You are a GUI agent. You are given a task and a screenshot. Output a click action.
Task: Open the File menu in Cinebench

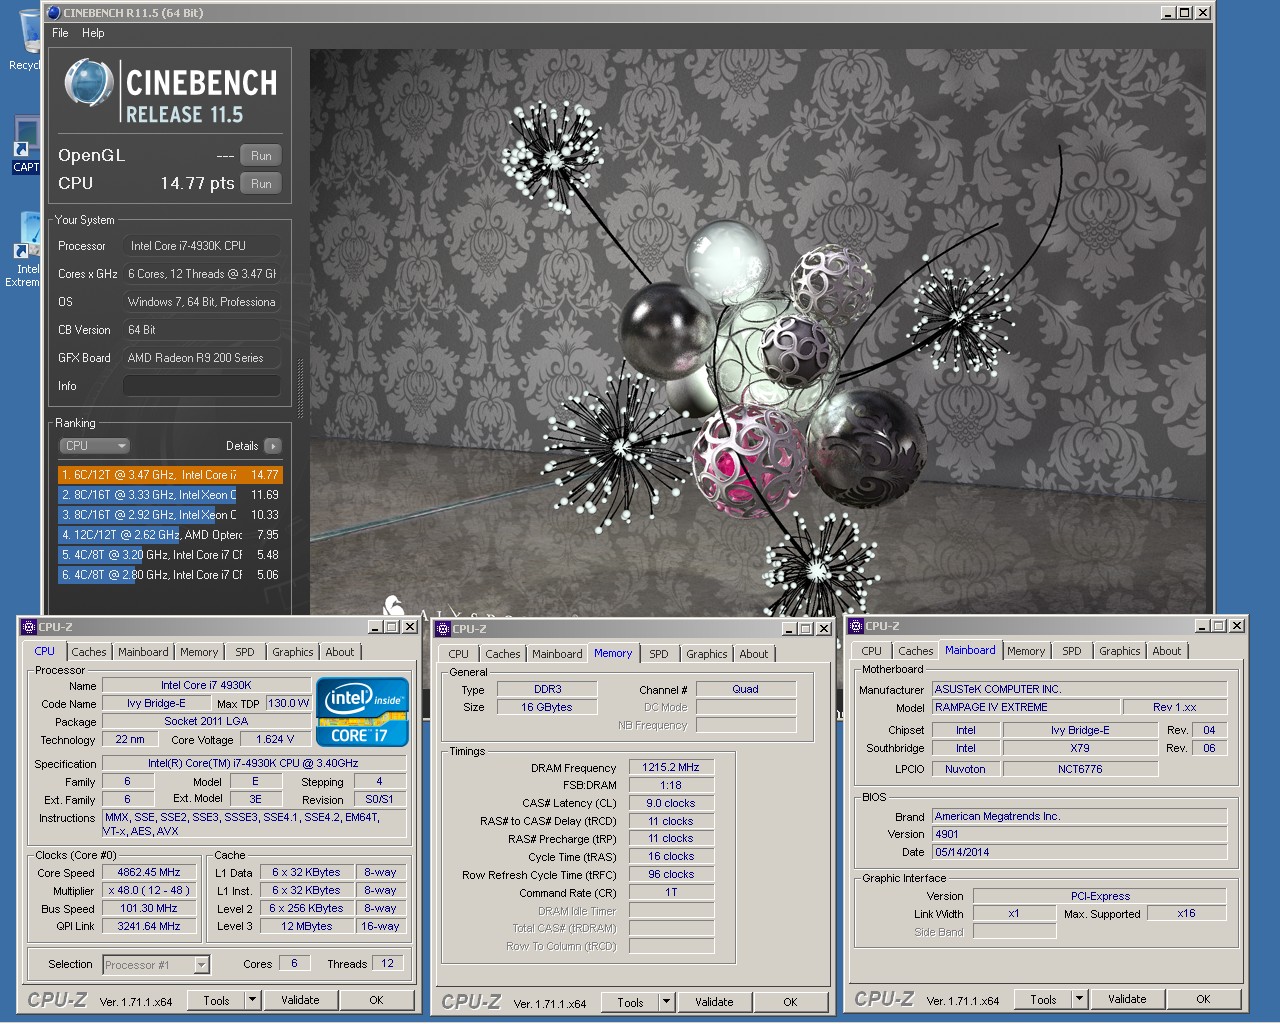(60, 33)
